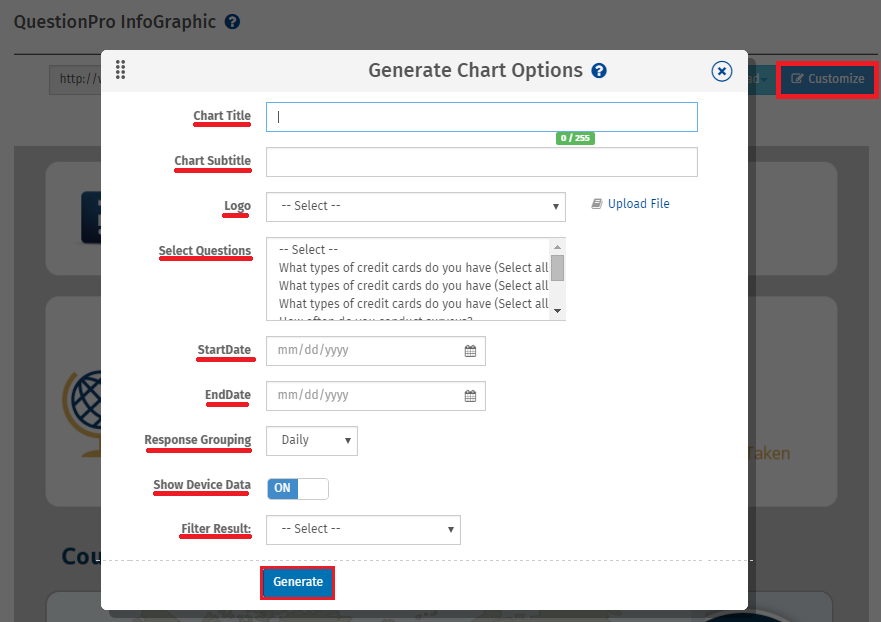Click the Chart Title label
Image resolution: width=881 pixels, height=622 pixels.
[x=222, y=116]
